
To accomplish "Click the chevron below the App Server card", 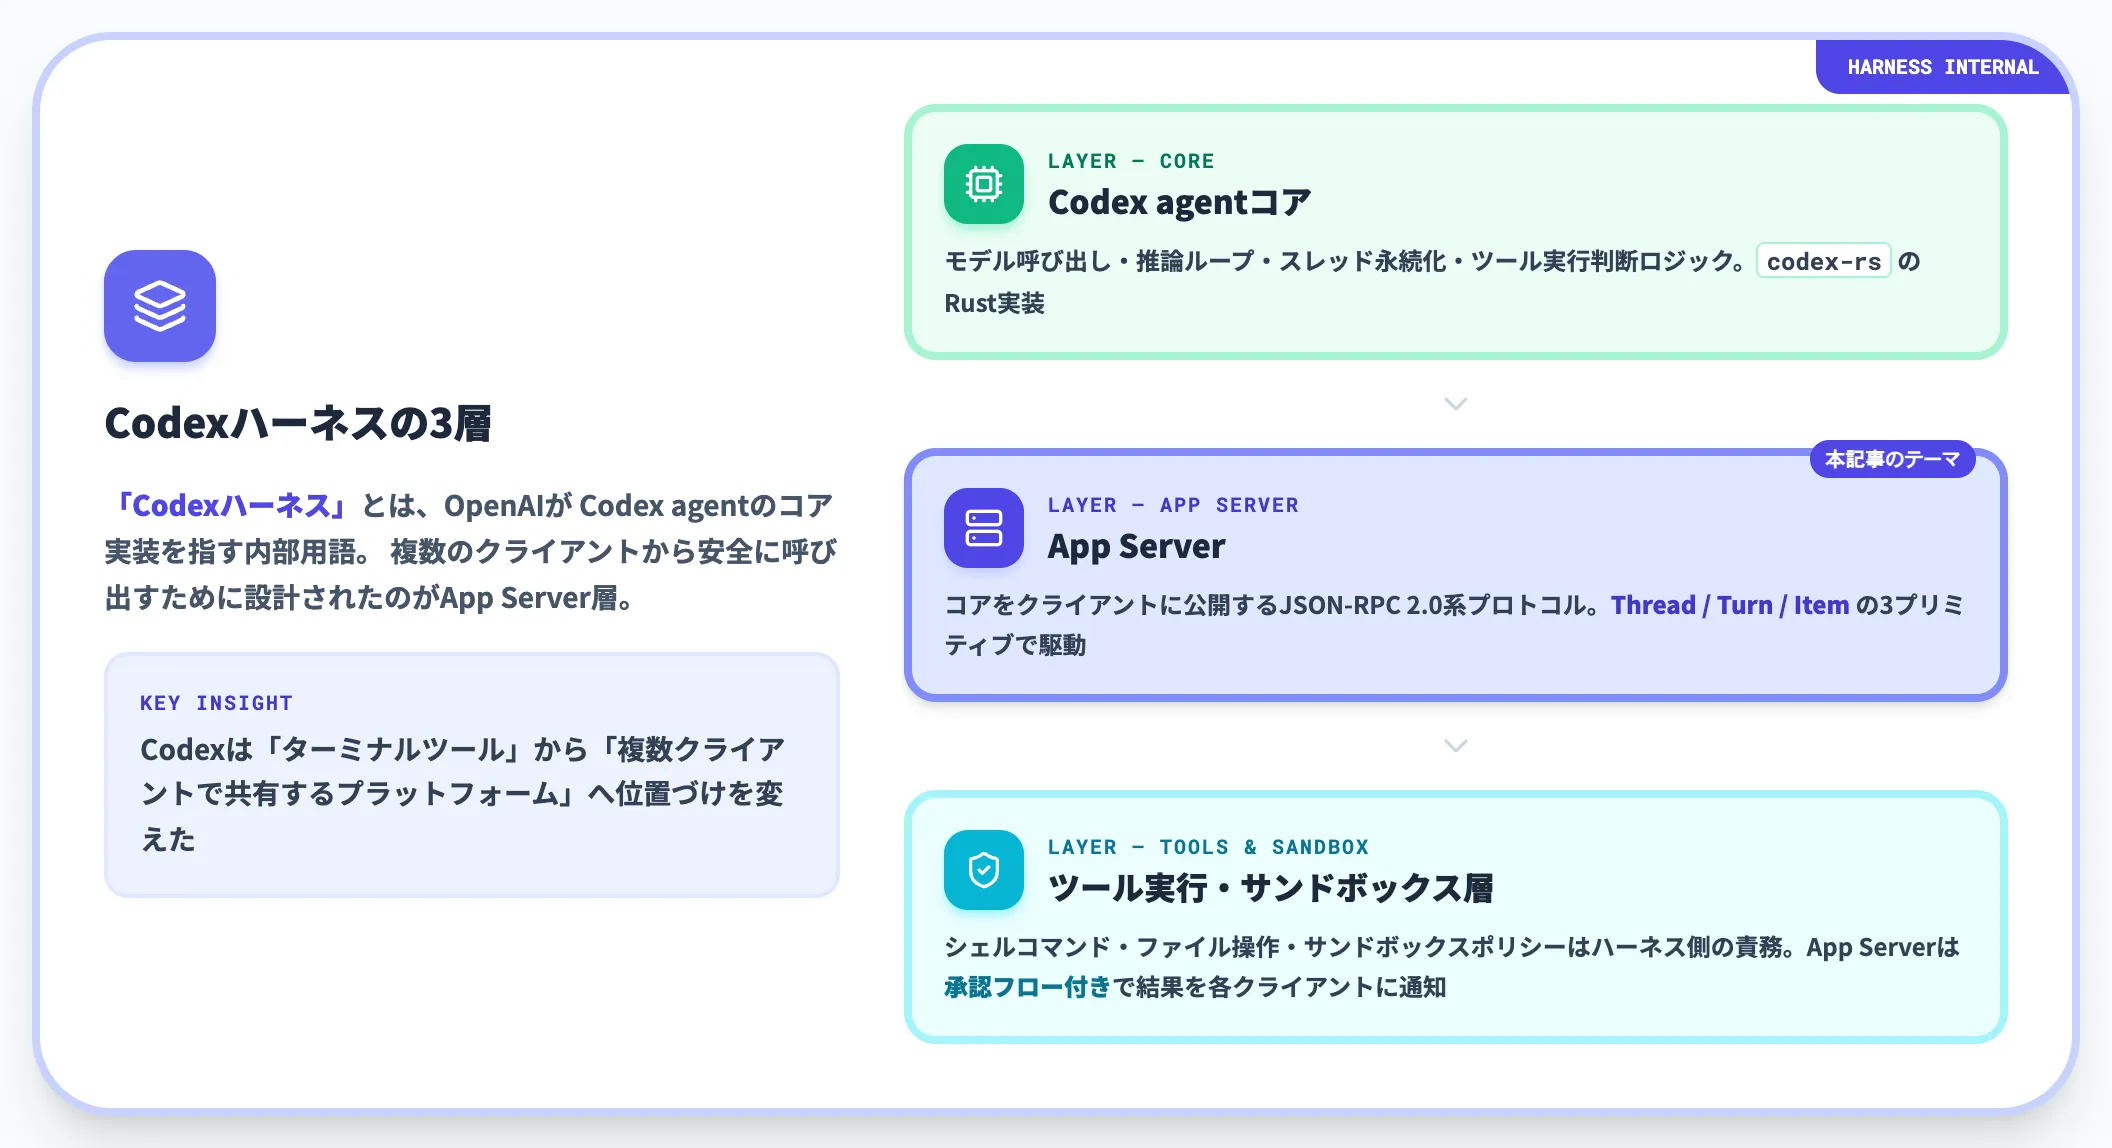I will (1456, 746).
